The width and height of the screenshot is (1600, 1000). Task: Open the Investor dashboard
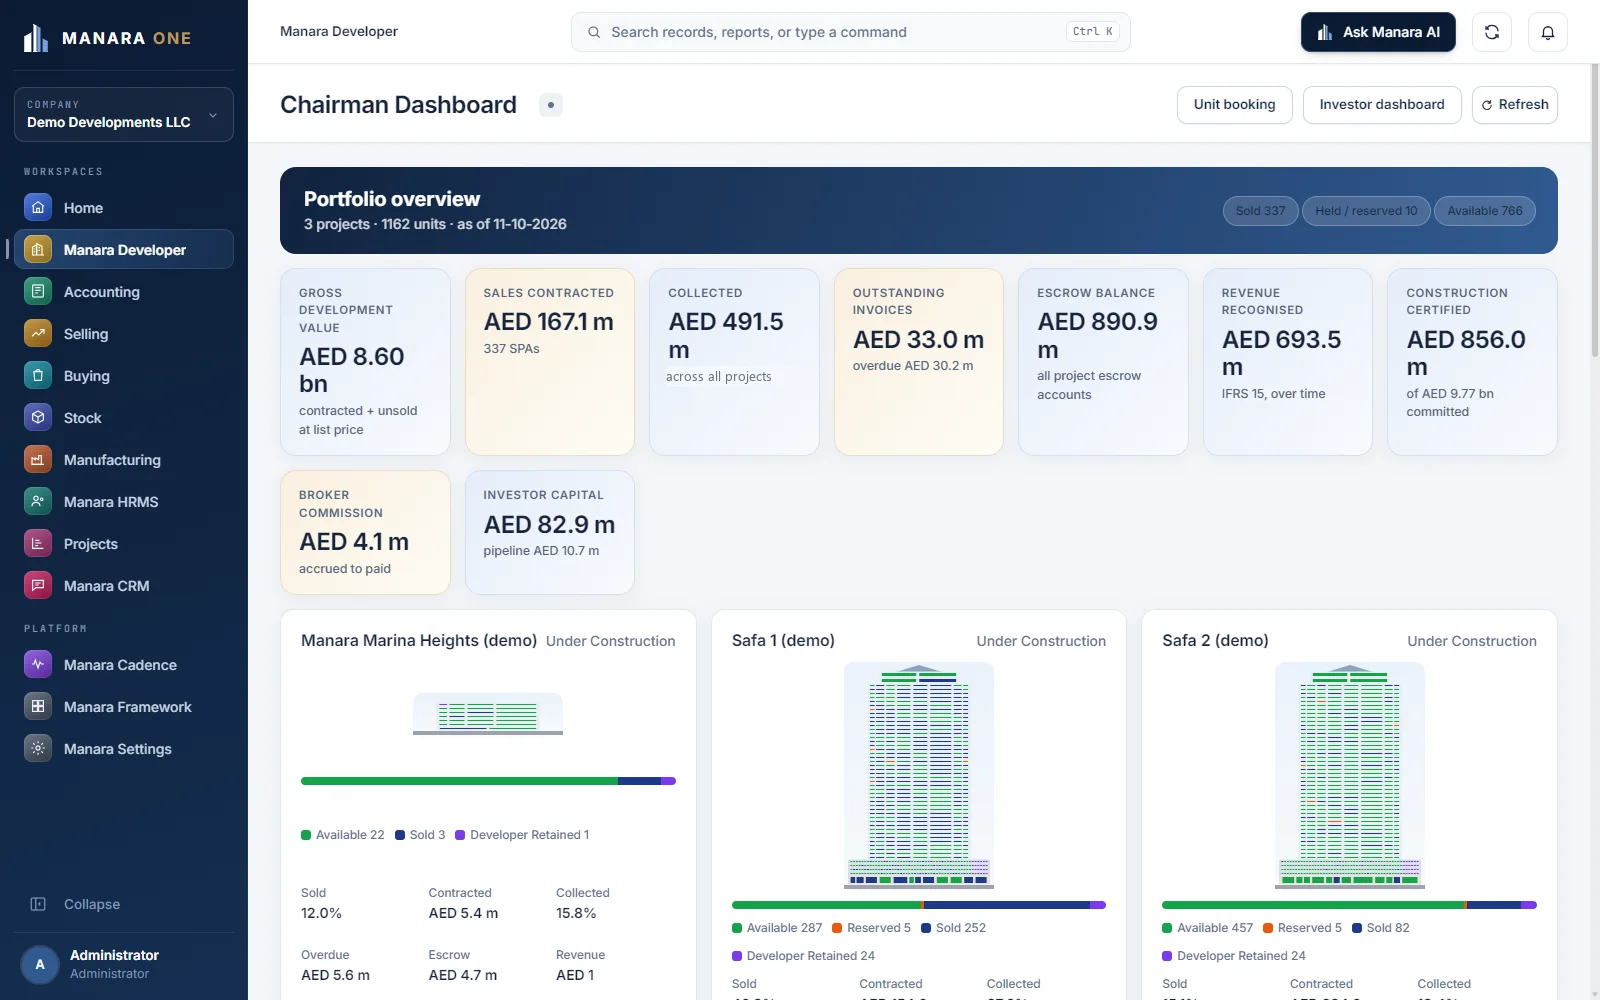tap(1382, 105)
